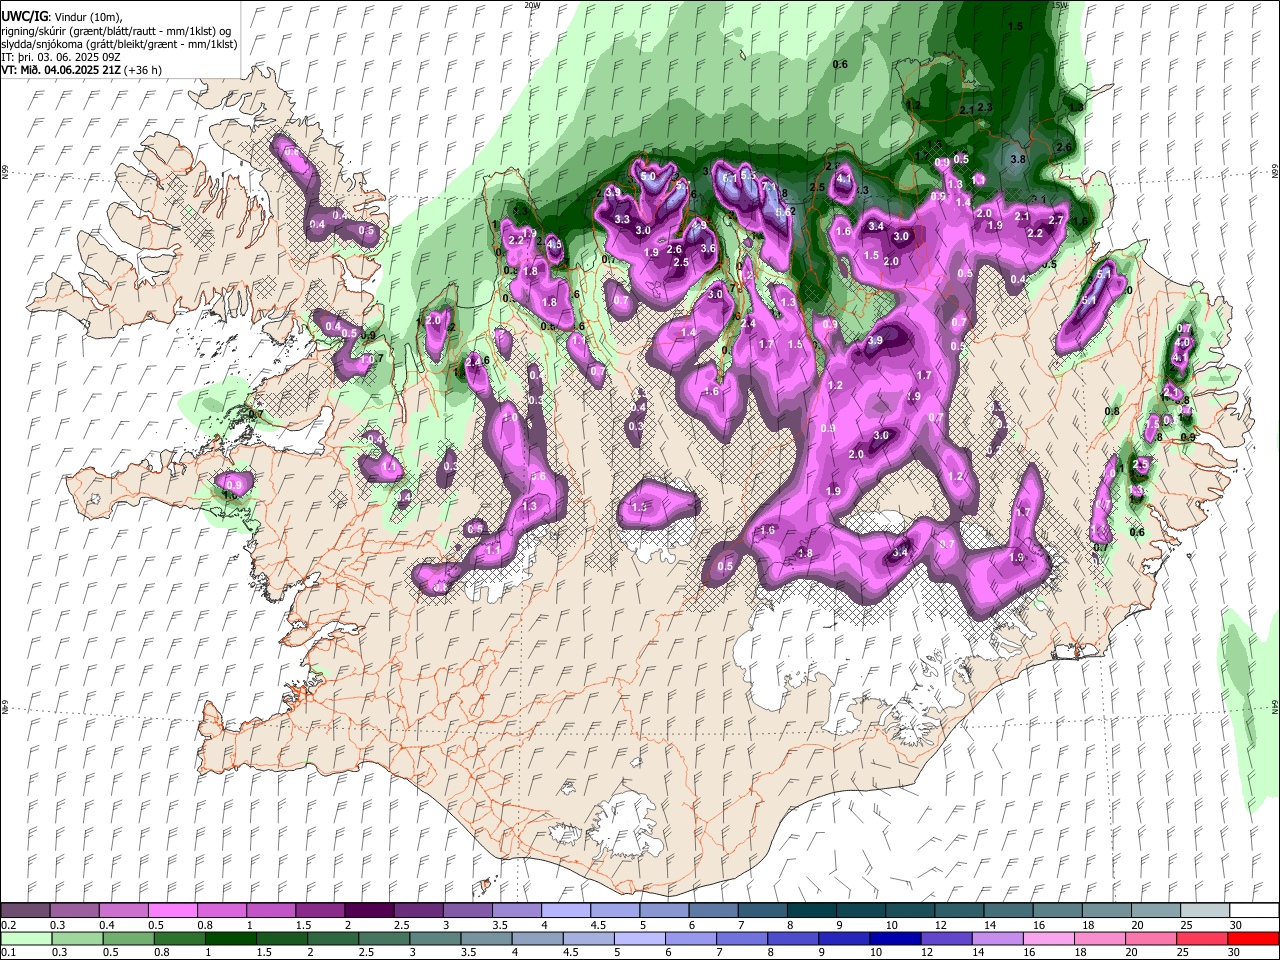Click the 'IT: þri. 03. 06. 2025 09Z' line
1280x960 pixels.
tap(61, 57)
